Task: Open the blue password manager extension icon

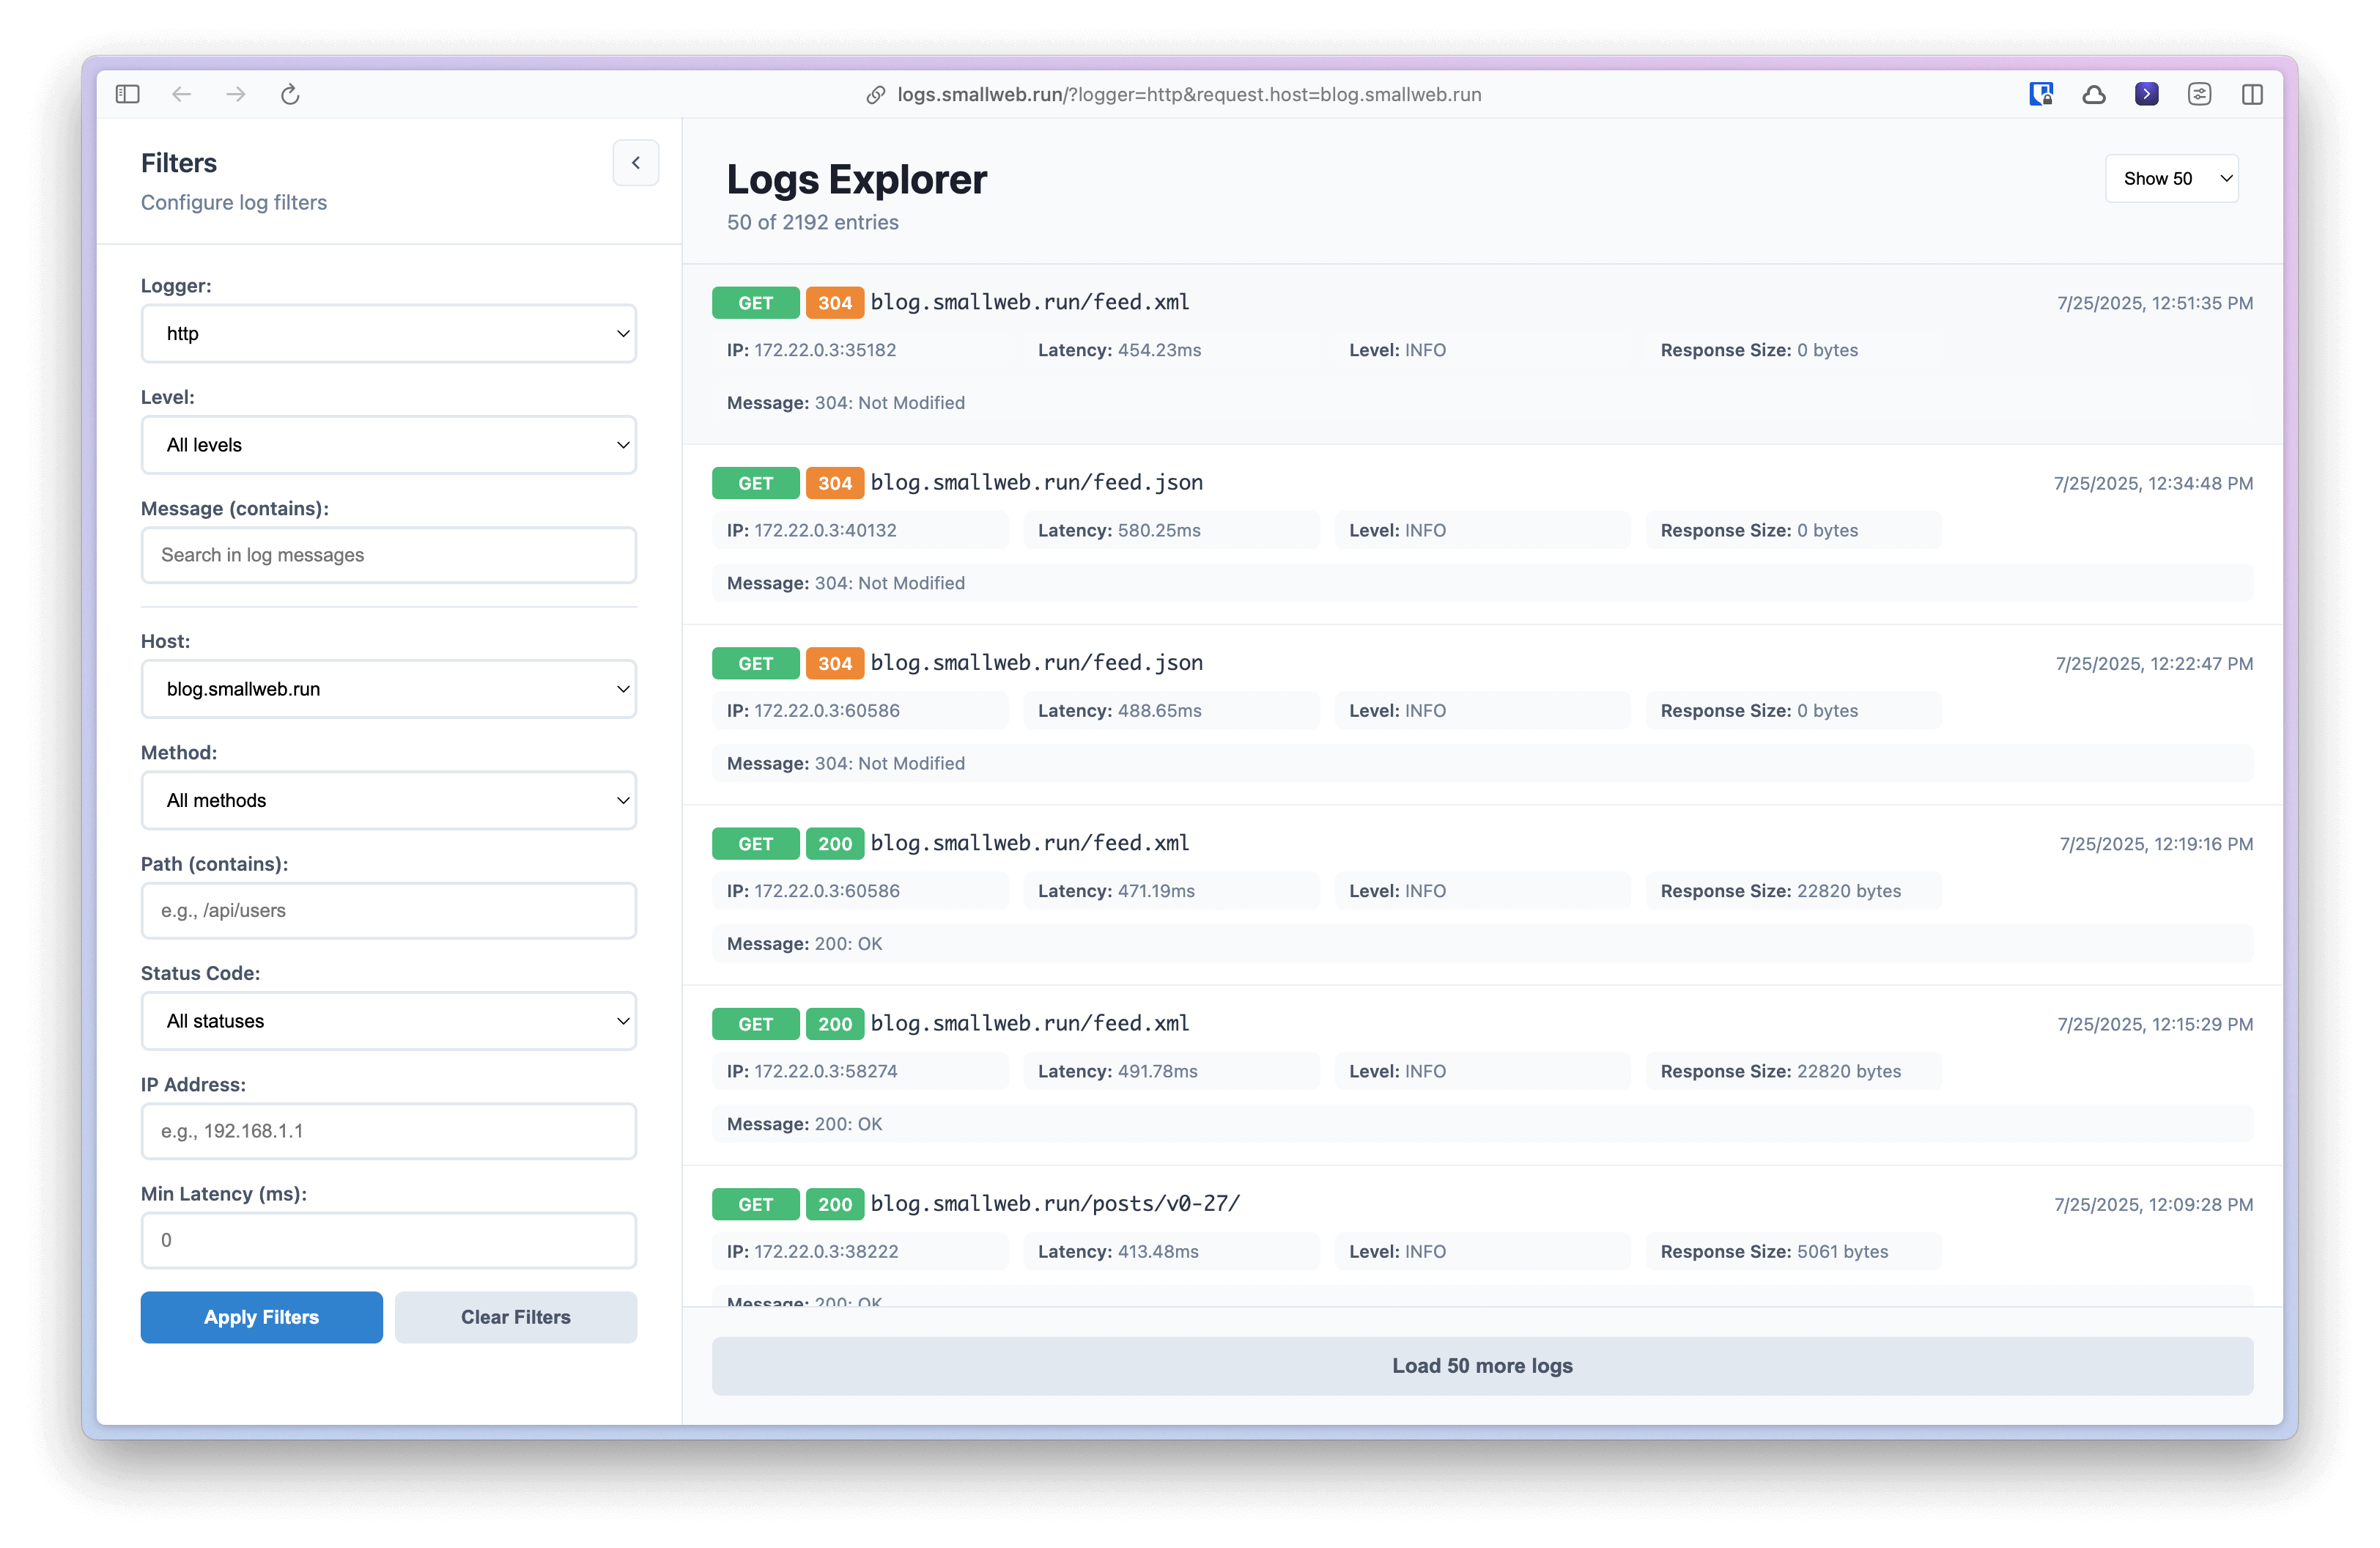Action: pyautogui.click(x=2041, y=94)
